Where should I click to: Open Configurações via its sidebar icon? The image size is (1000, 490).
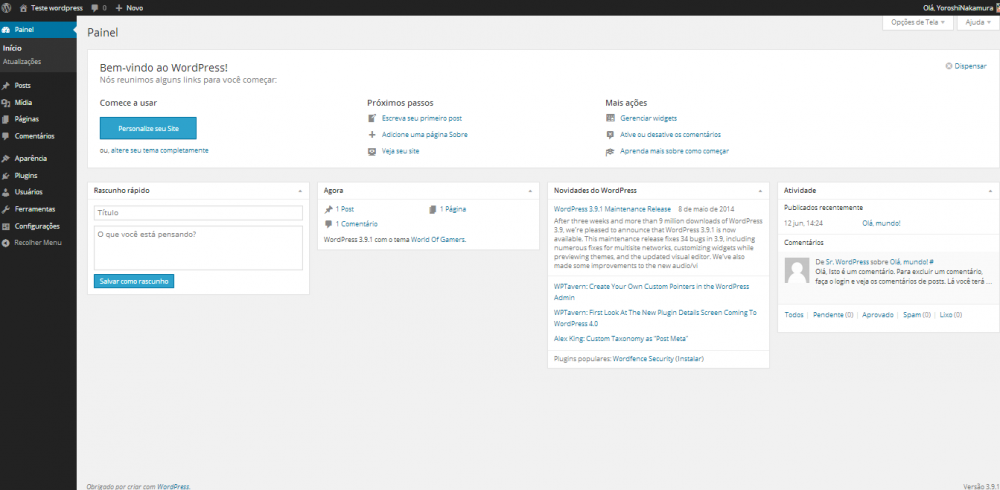coord(7,226)
